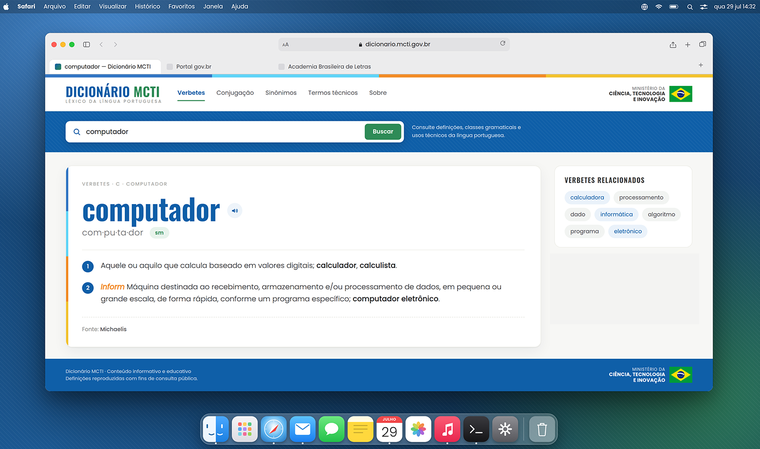Go back with the Safari back arrow
The width and height of the screenshot is (760, 449).
[101, 45]
